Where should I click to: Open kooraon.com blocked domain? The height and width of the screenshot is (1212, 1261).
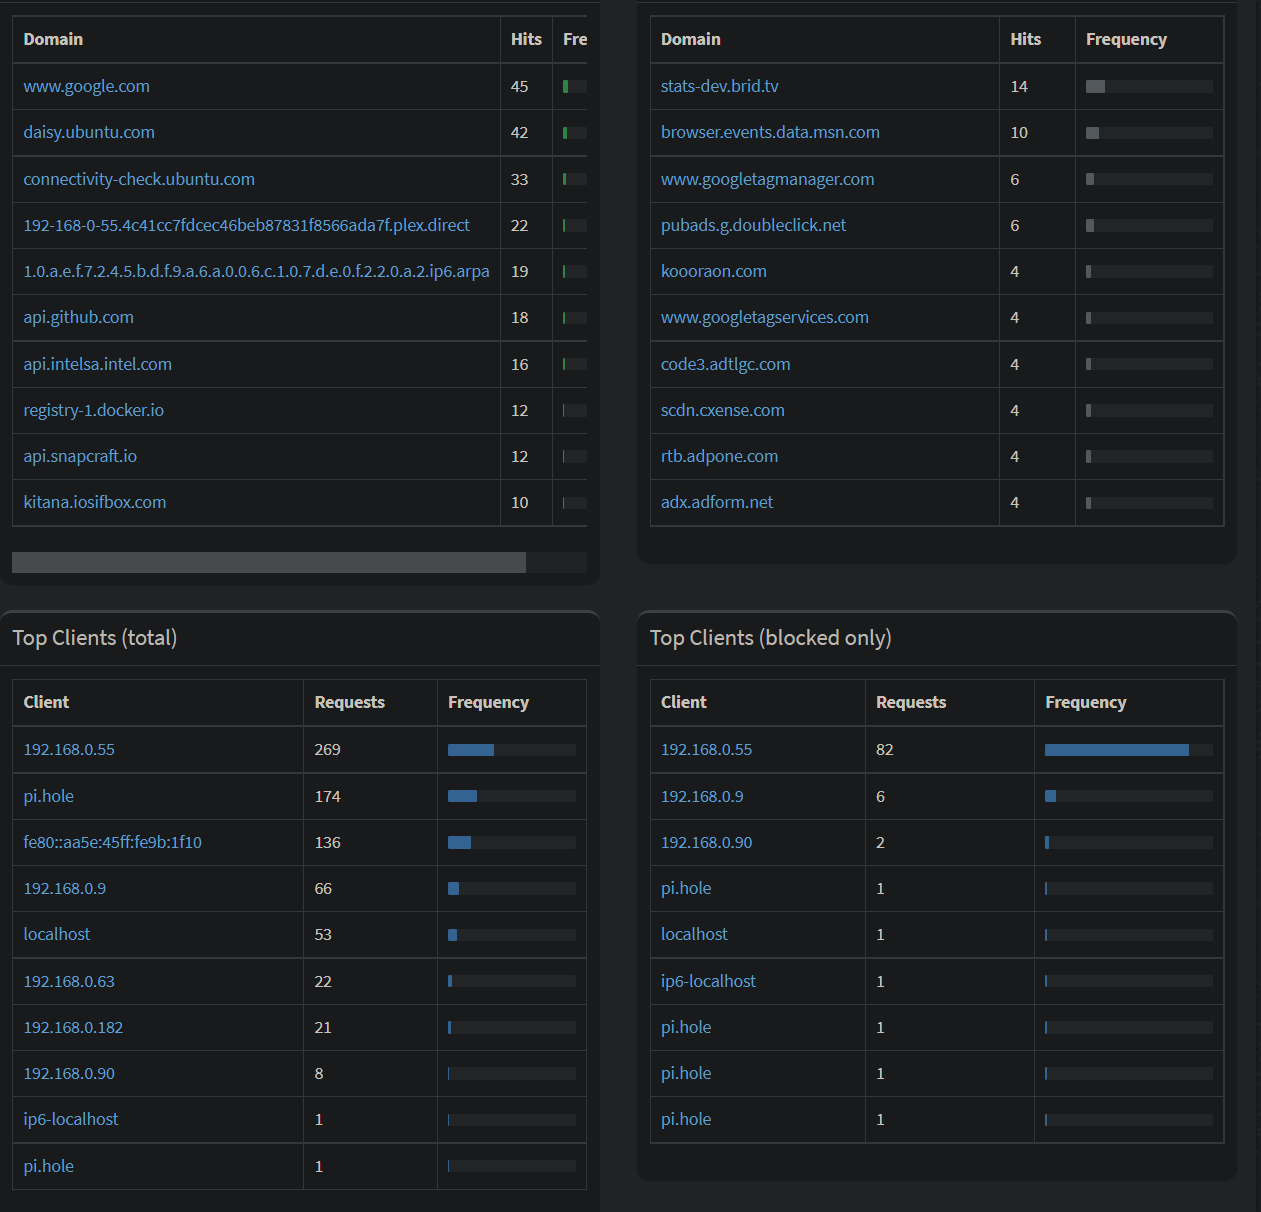pos(714,271)
